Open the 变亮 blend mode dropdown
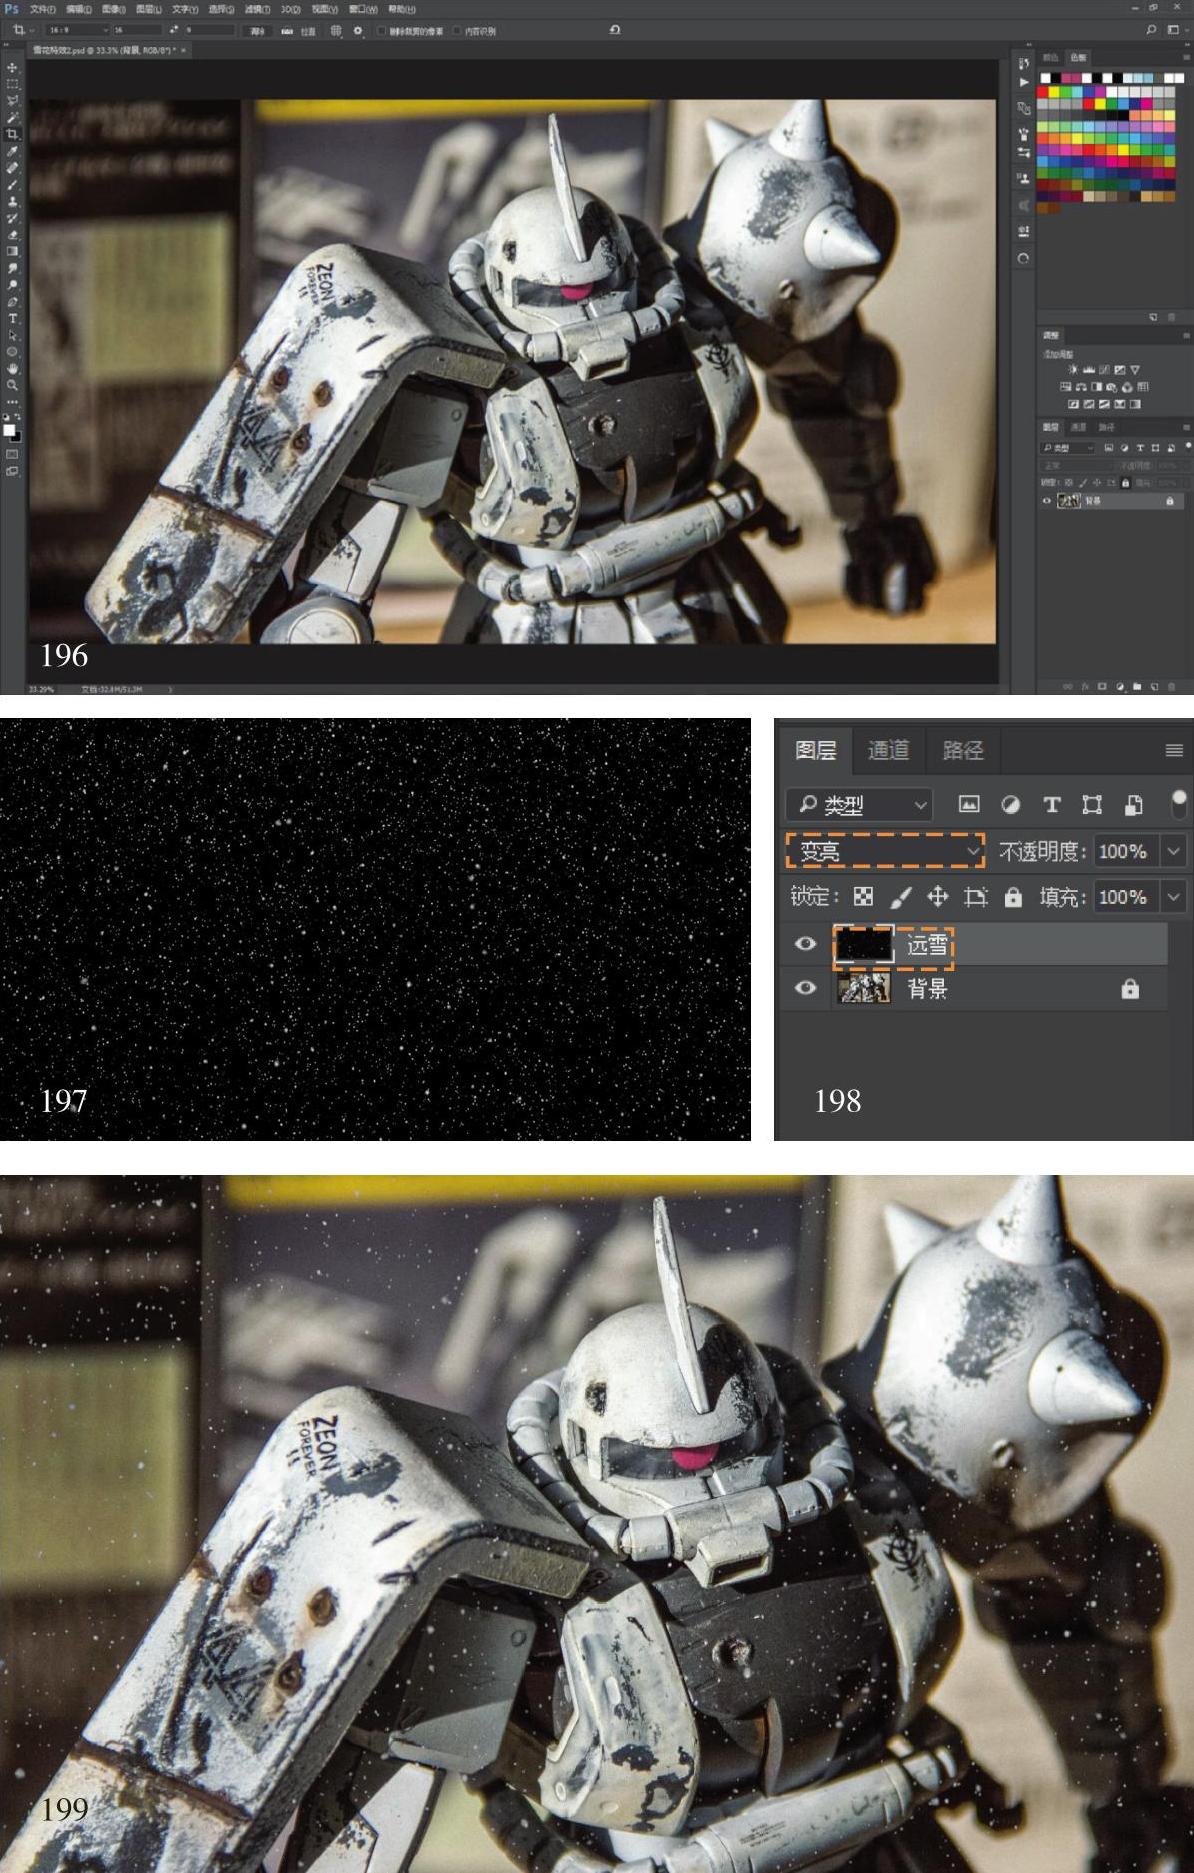The height and width of the screenshot is (1873, 1194). pos(886,851)
